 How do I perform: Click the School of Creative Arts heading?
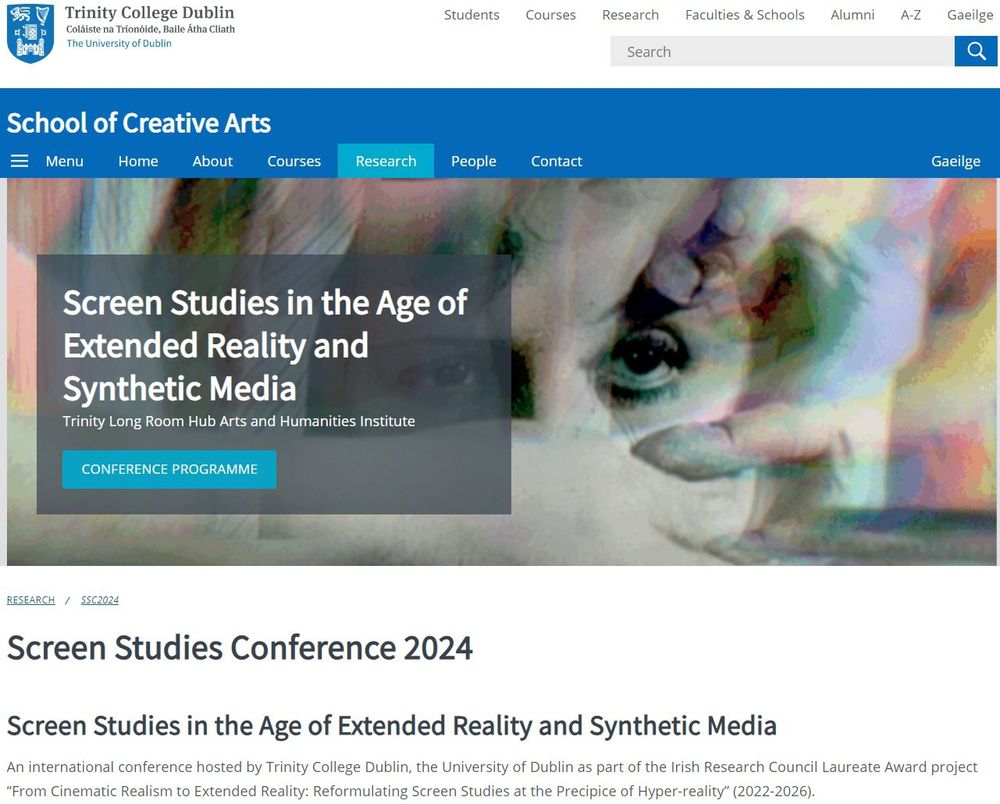[138, 122]
